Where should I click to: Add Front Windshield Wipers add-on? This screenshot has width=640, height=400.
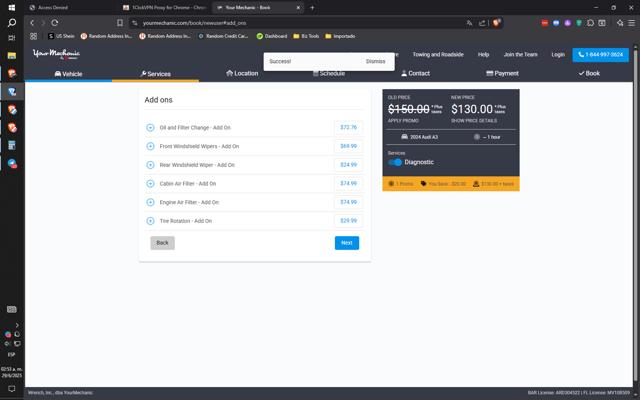[x=150, y=146]
